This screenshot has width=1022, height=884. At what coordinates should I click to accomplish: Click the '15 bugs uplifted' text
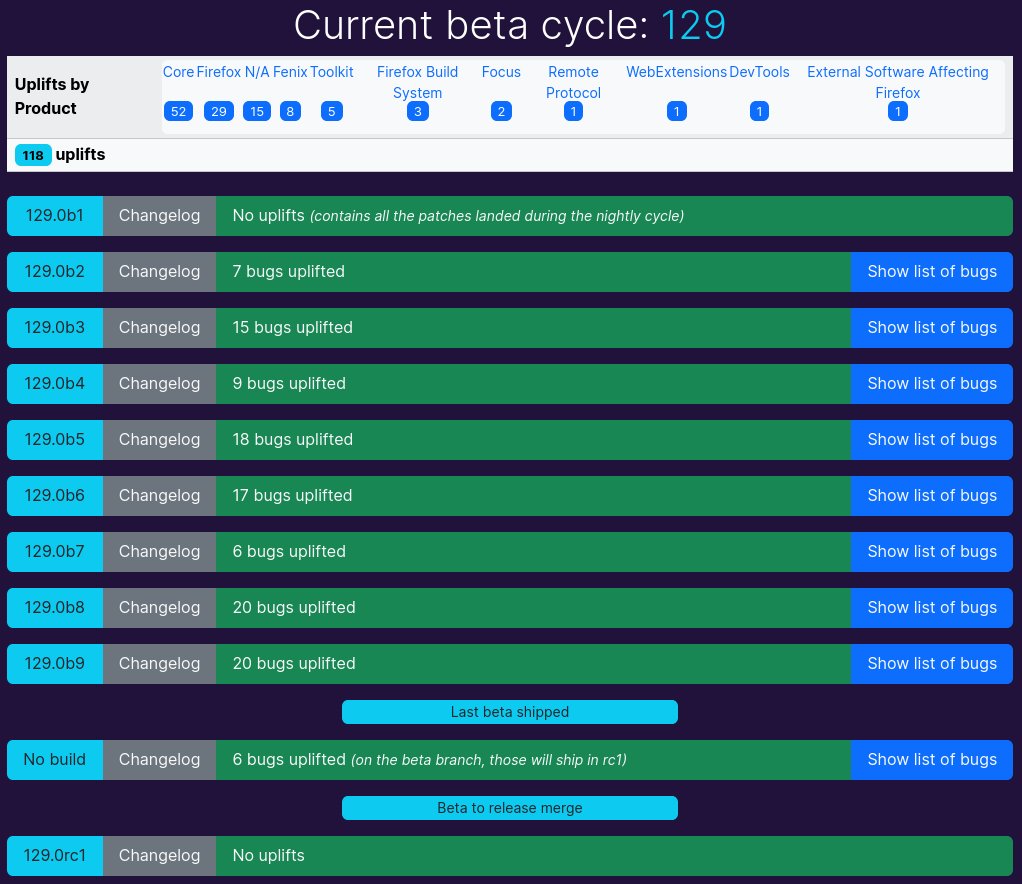(293, 328)
